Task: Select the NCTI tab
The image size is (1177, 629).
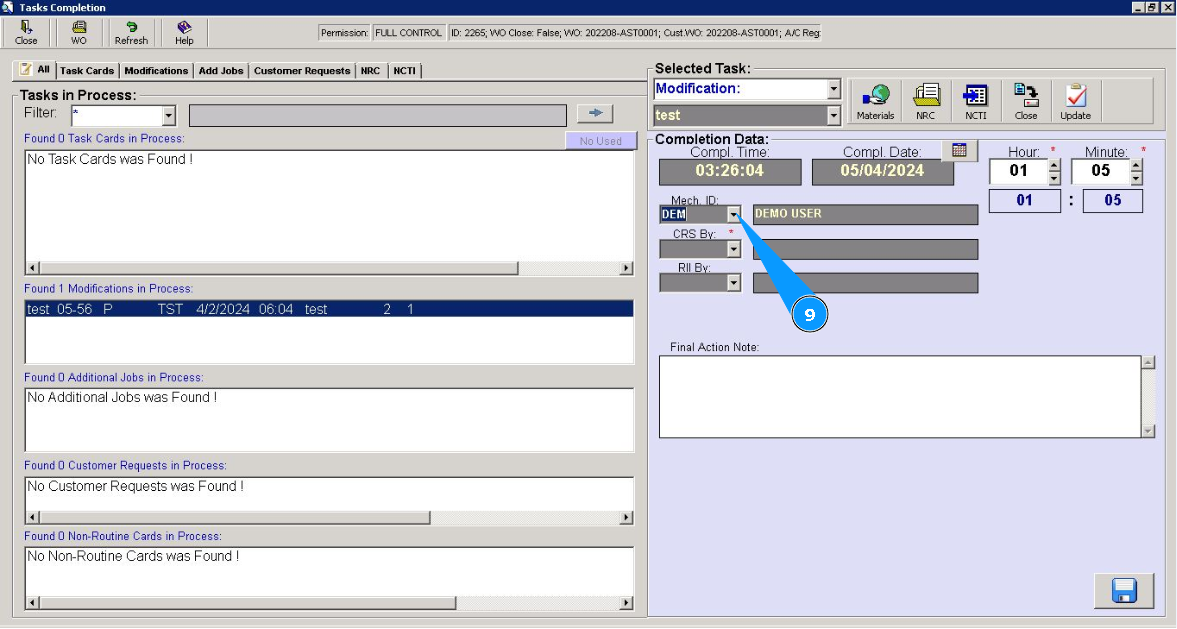Action: pyautogui.click(x=405, y=71)
